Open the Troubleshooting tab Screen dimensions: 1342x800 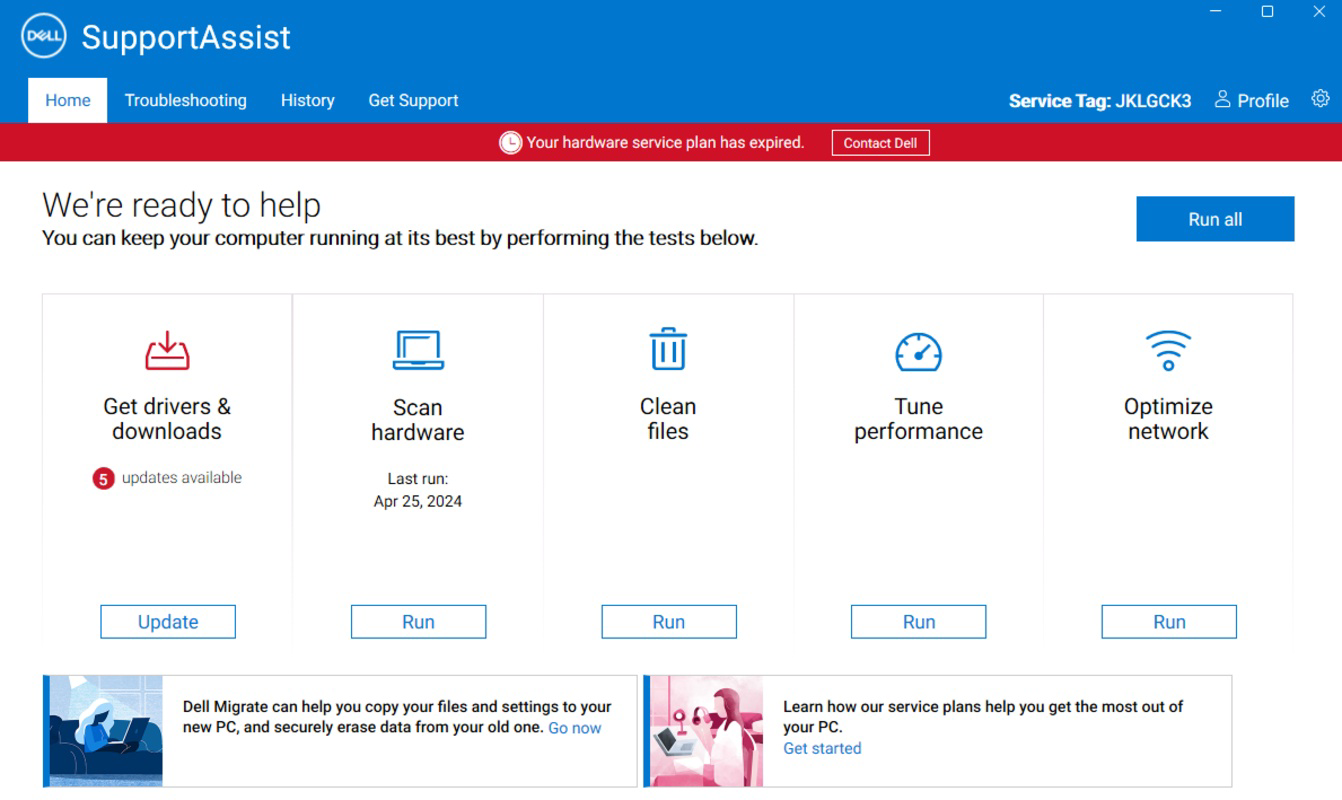point(185,100)
